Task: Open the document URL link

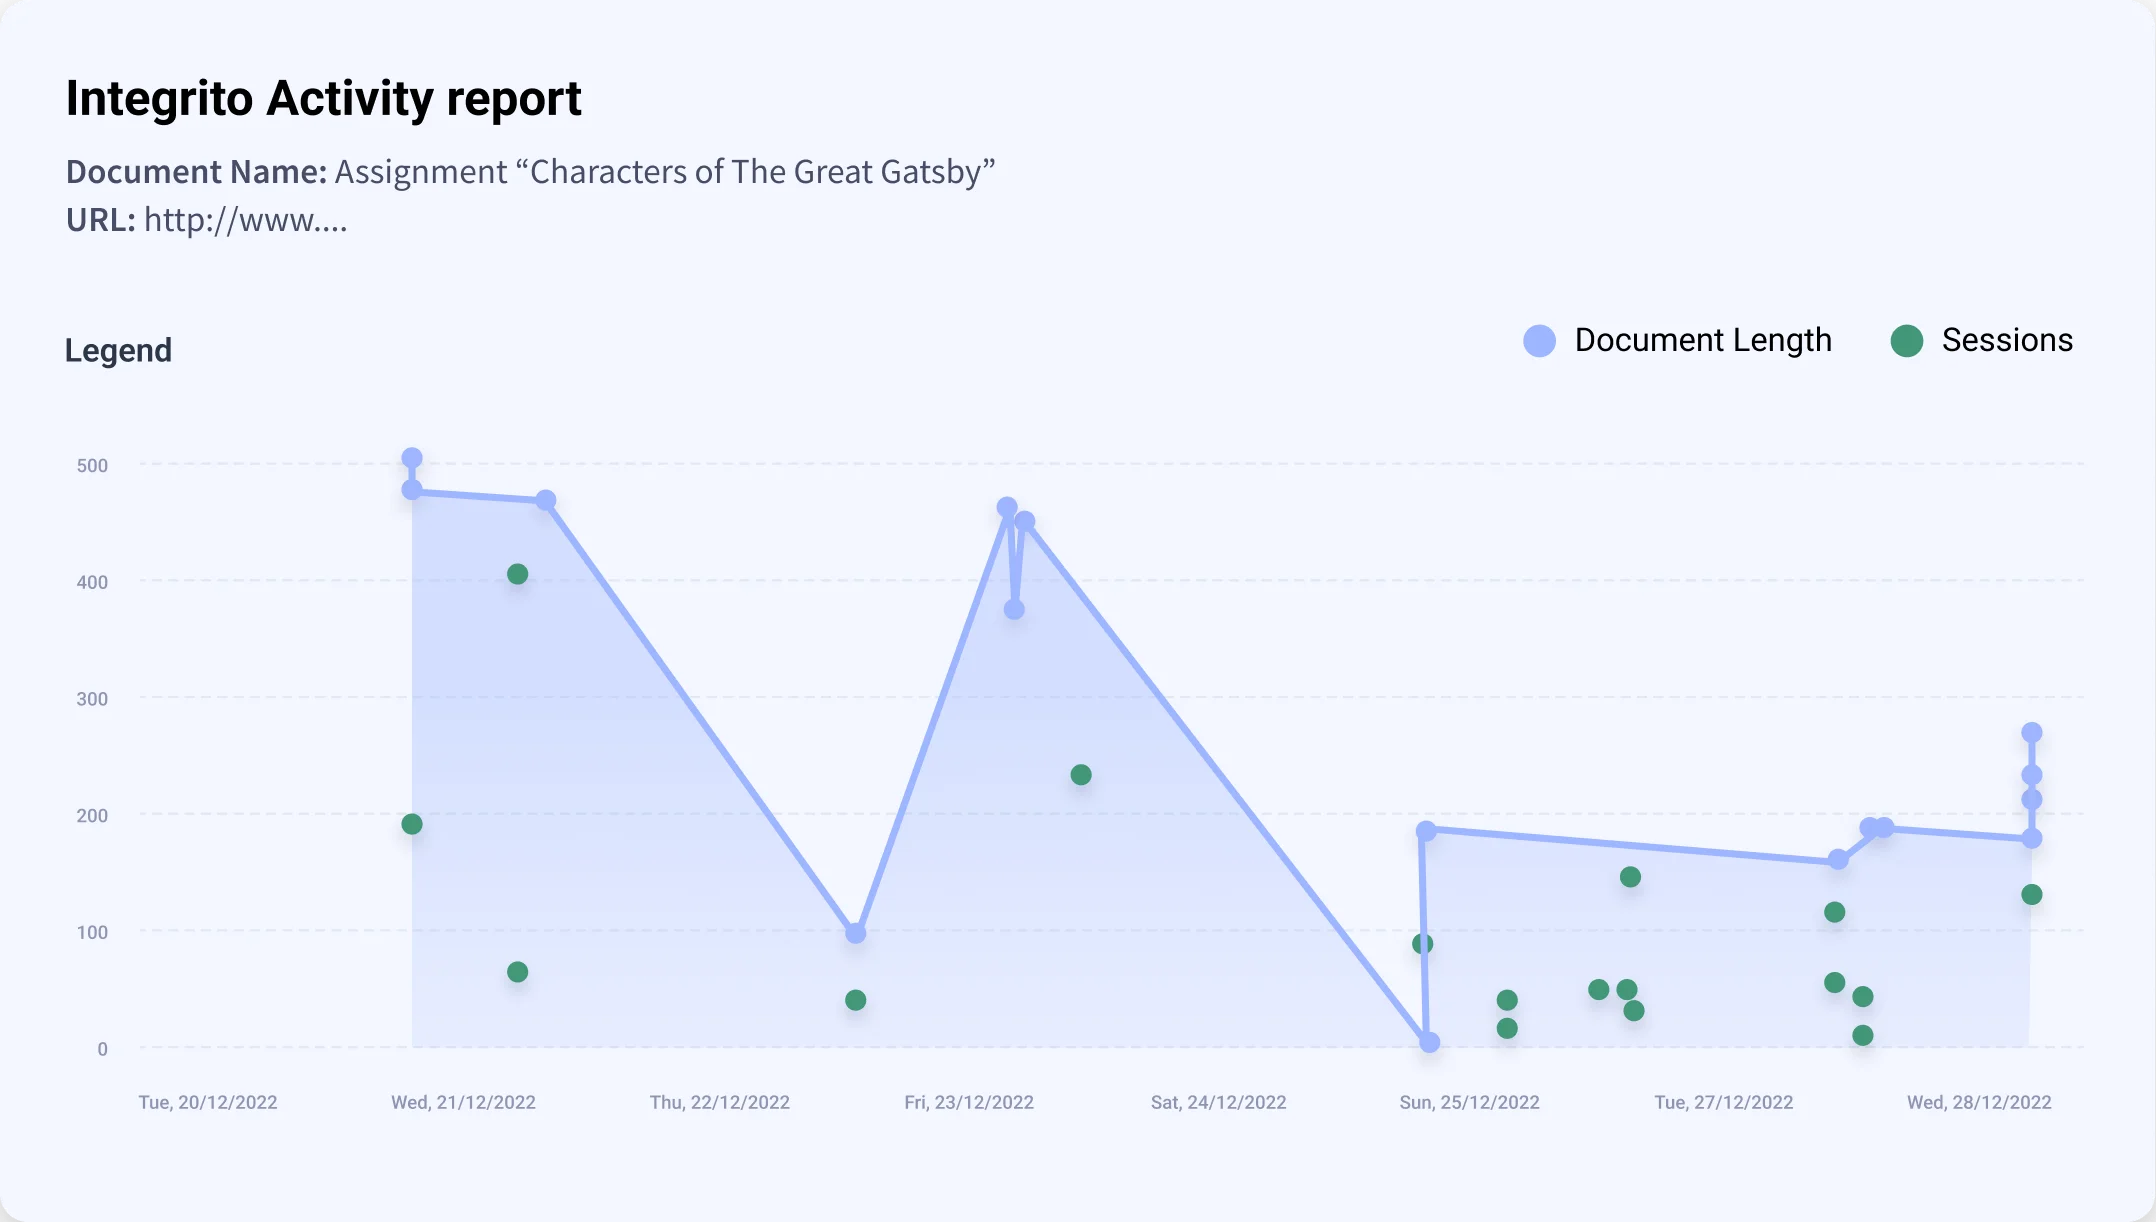Action: pos(245,220)
